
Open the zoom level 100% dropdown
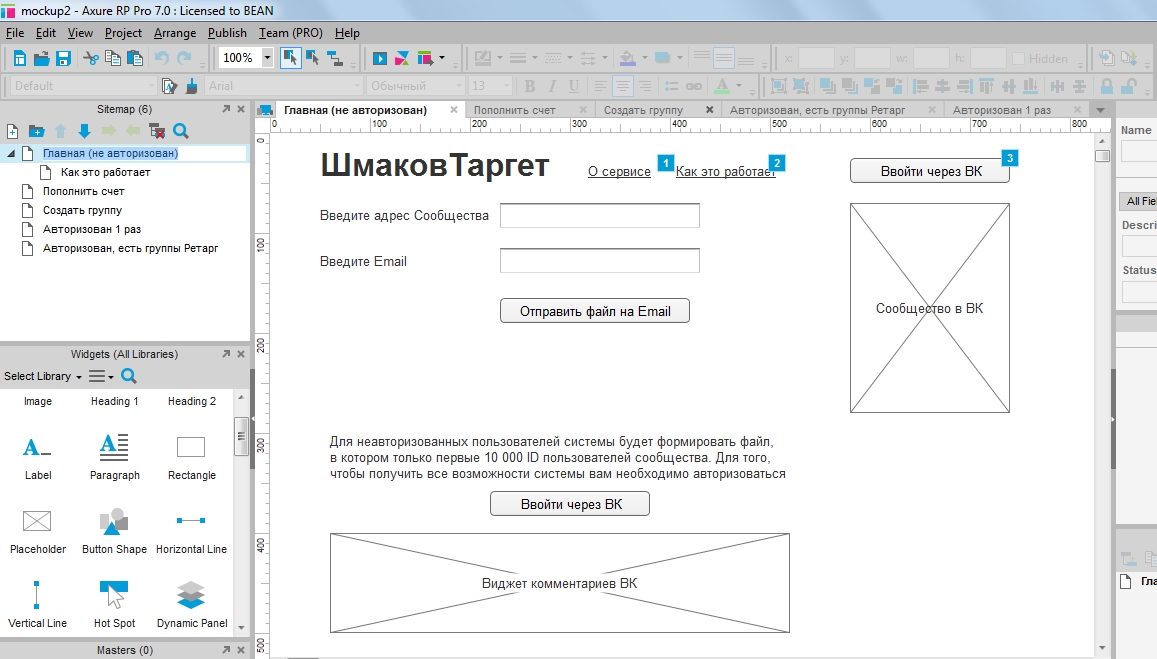click(x=267, y=58)
